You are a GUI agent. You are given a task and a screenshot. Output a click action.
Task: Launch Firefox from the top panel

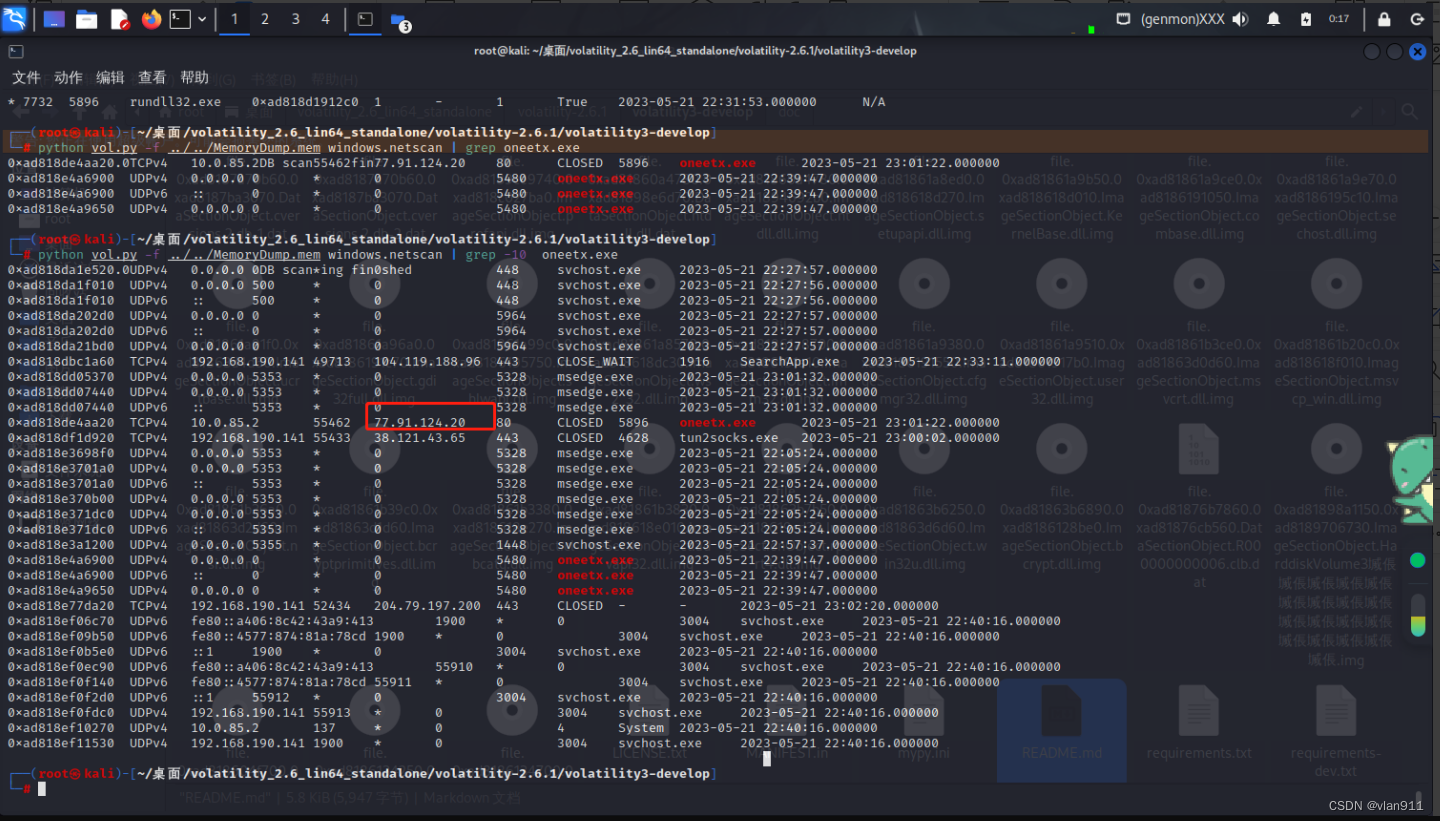point(151,19)
